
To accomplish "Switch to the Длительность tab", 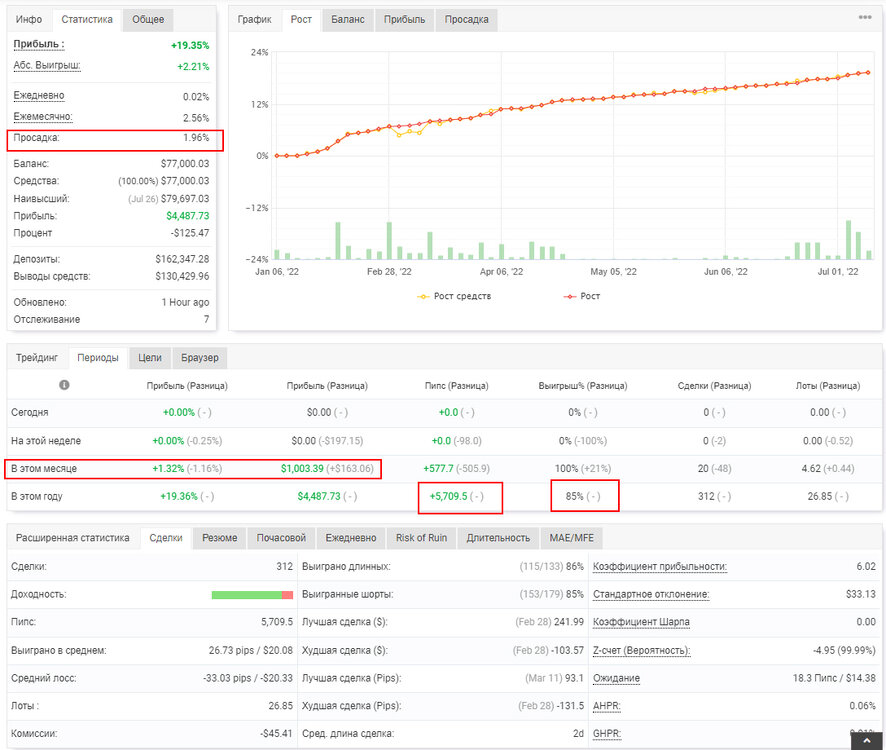I will [x=498, y=538].
